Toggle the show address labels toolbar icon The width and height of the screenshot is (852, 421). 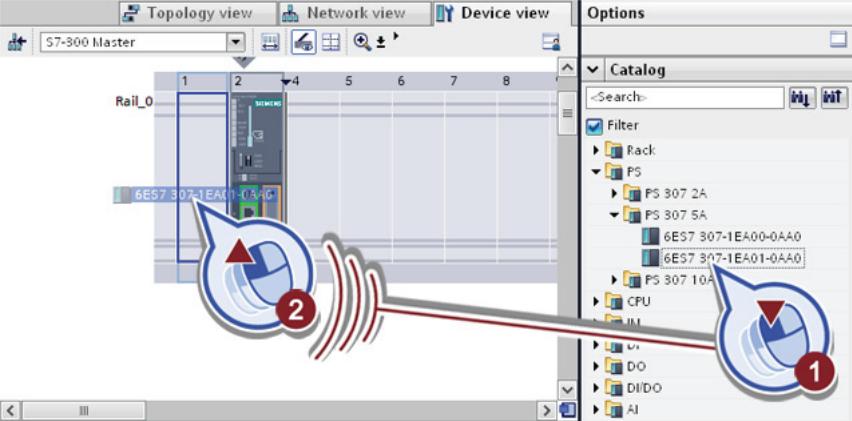point(270,42)
